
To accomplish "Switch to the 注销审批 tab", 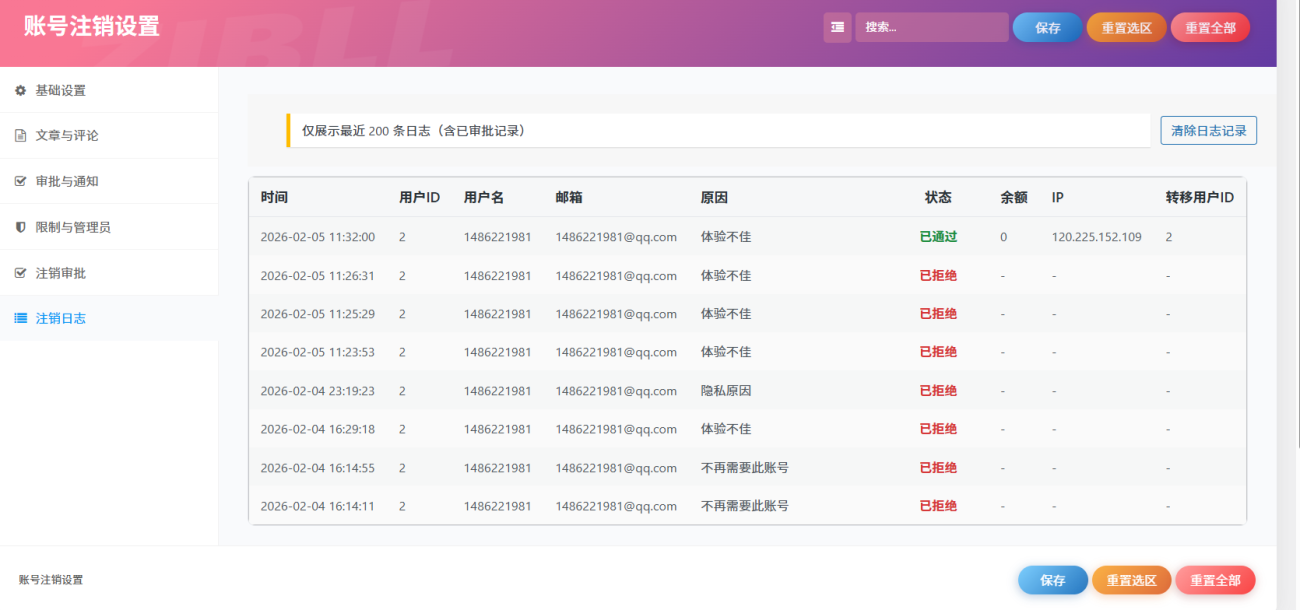I will tap(61, 273).
